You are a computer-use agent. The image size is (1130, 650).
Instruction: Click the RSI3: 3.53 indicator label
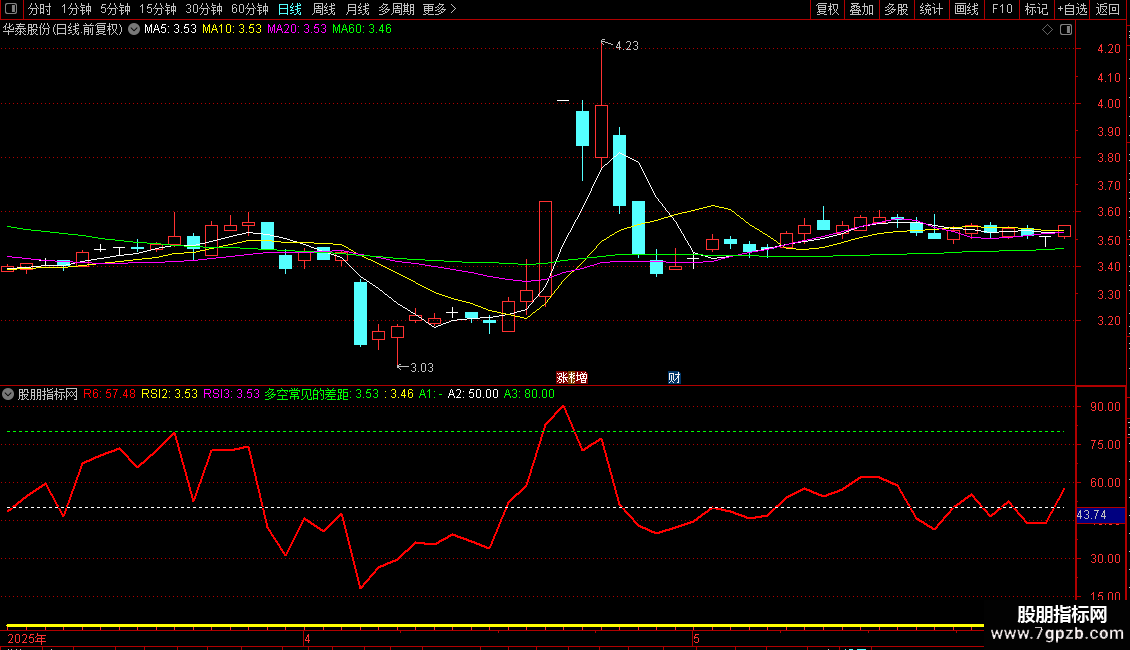[x=231, y=394]
